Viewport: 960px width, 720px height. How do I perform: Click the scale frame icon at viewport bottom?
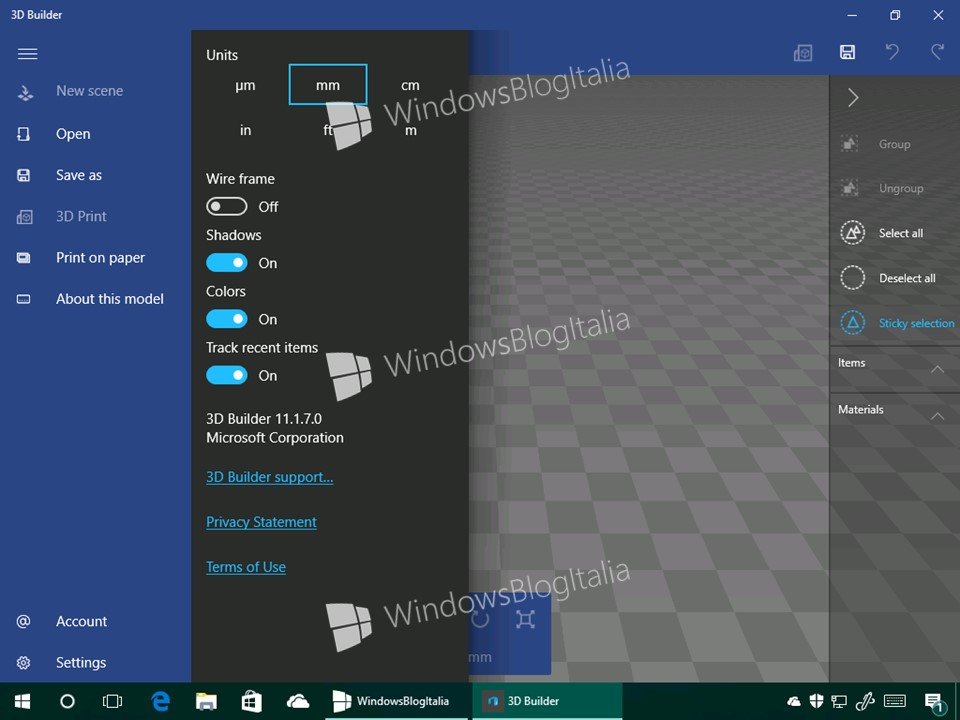(525, 619)
